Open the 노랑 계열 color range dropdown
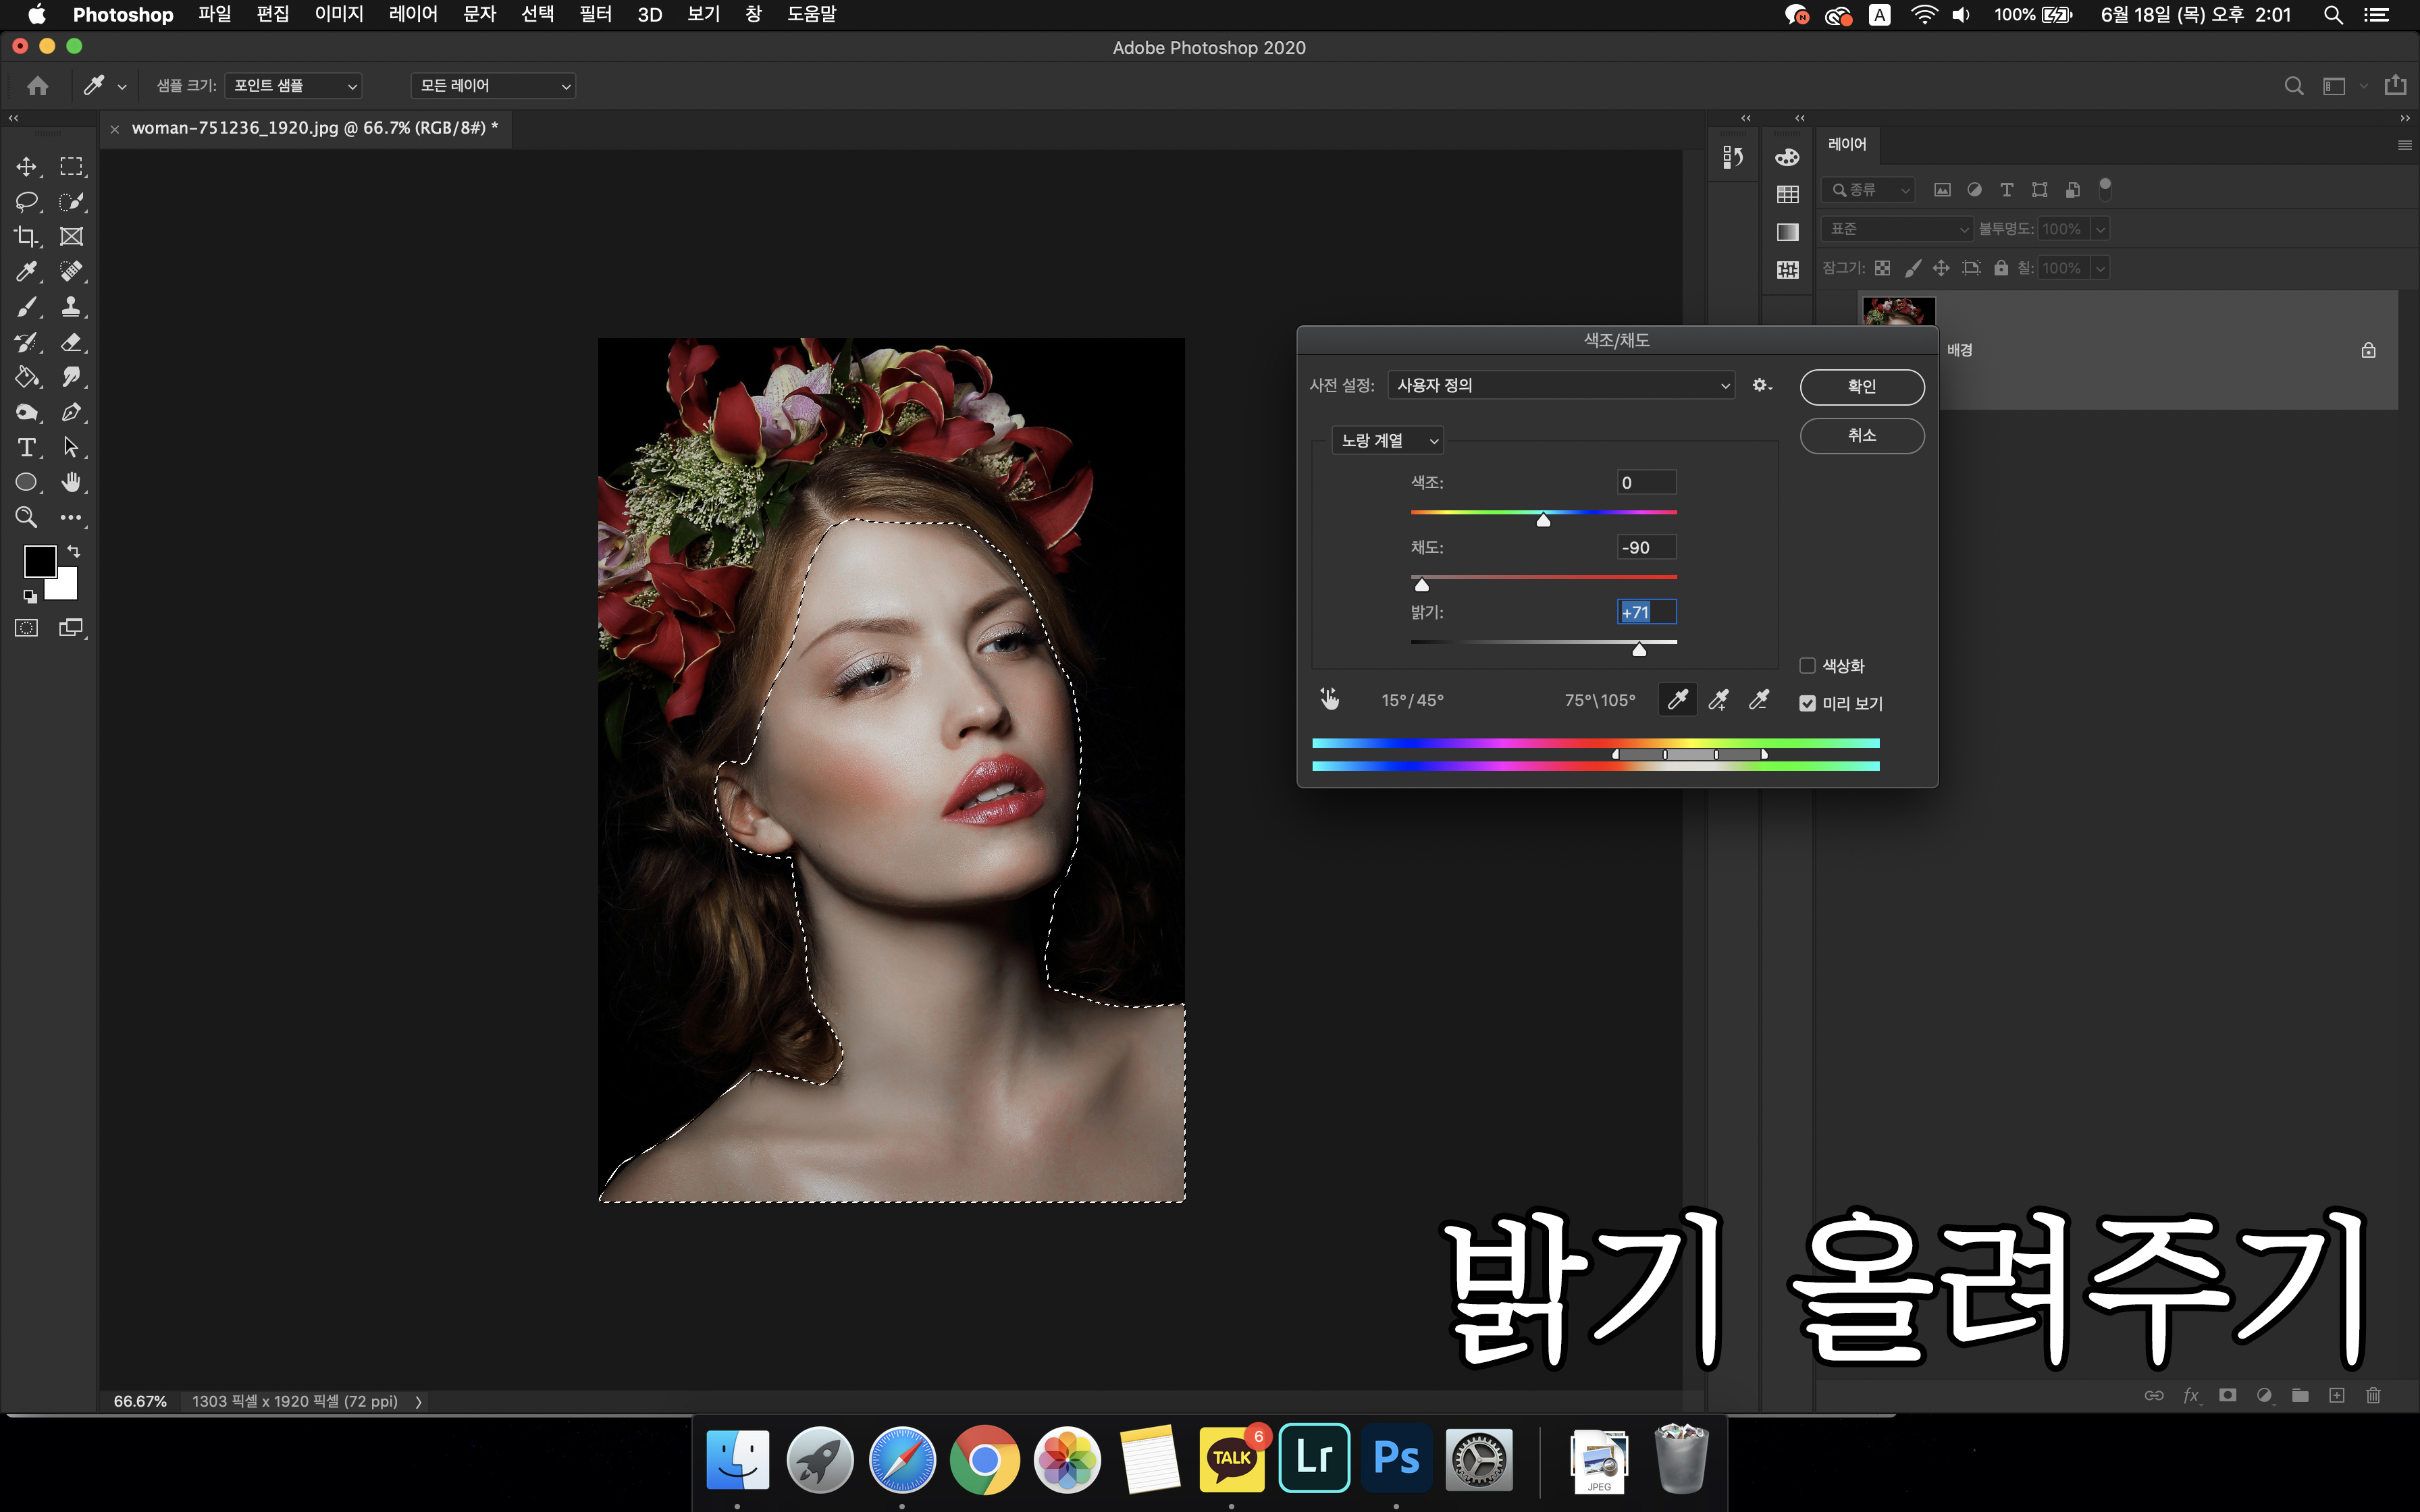This screenshot has height=1512, width=2420. click(1387, 441)
